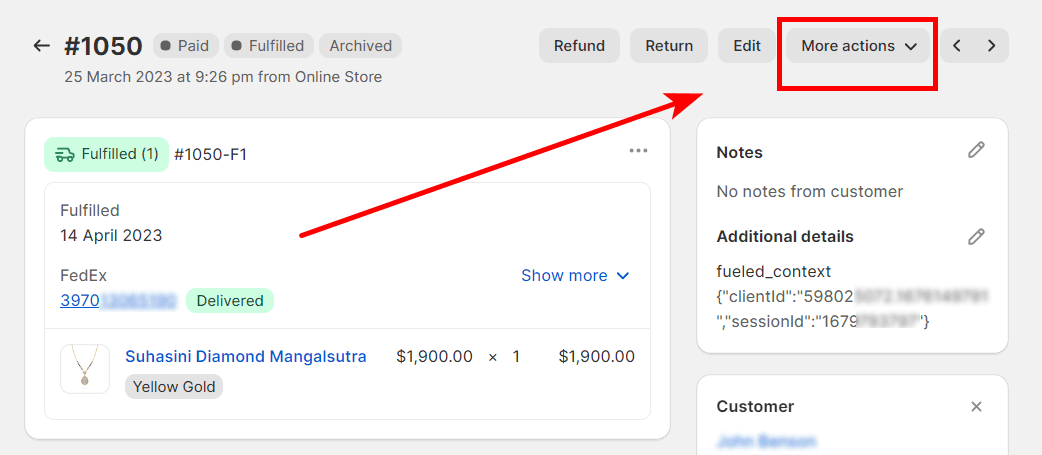This screenshot has width=1042, height=455.
Task: Click the unit price $1,900.00 before the × sign
Action: (x=435, y=357)
